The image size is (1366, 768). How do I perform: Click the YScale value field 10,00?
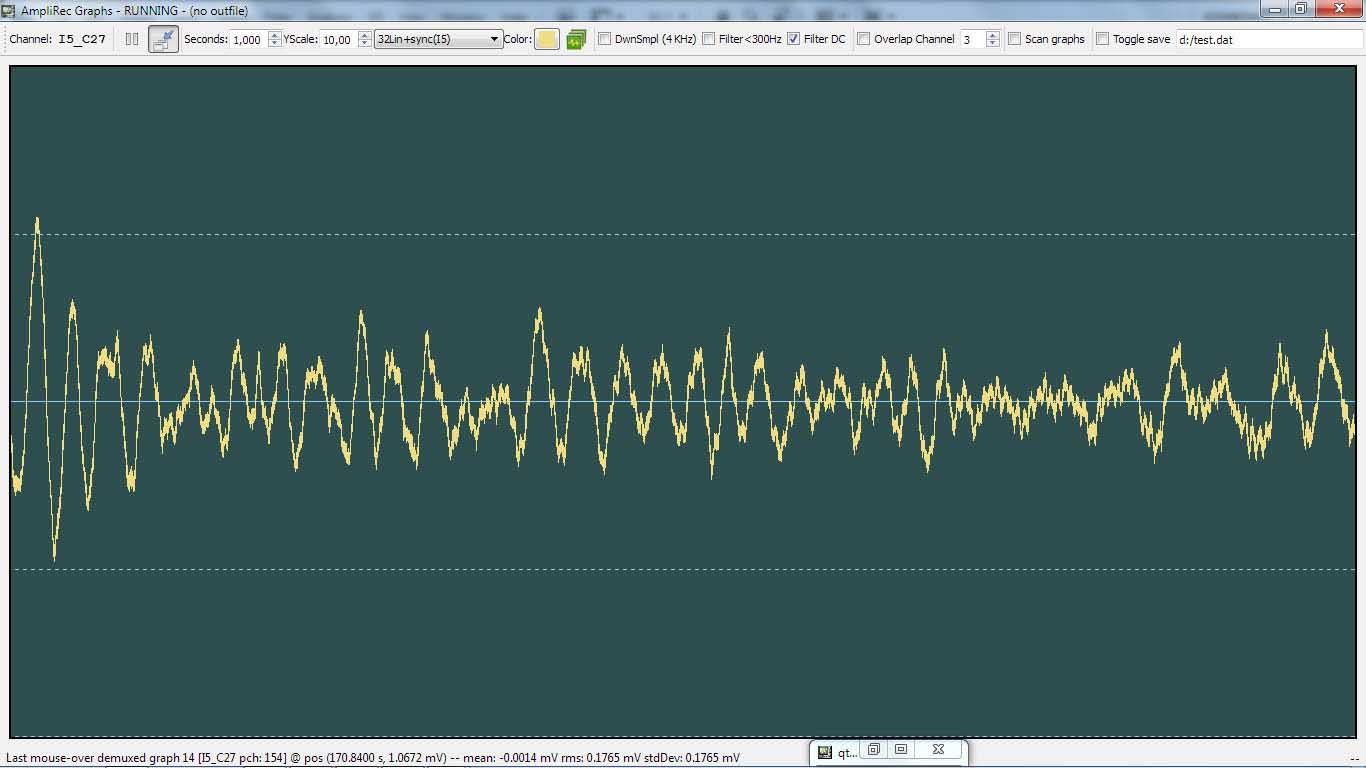click(339, 39)
